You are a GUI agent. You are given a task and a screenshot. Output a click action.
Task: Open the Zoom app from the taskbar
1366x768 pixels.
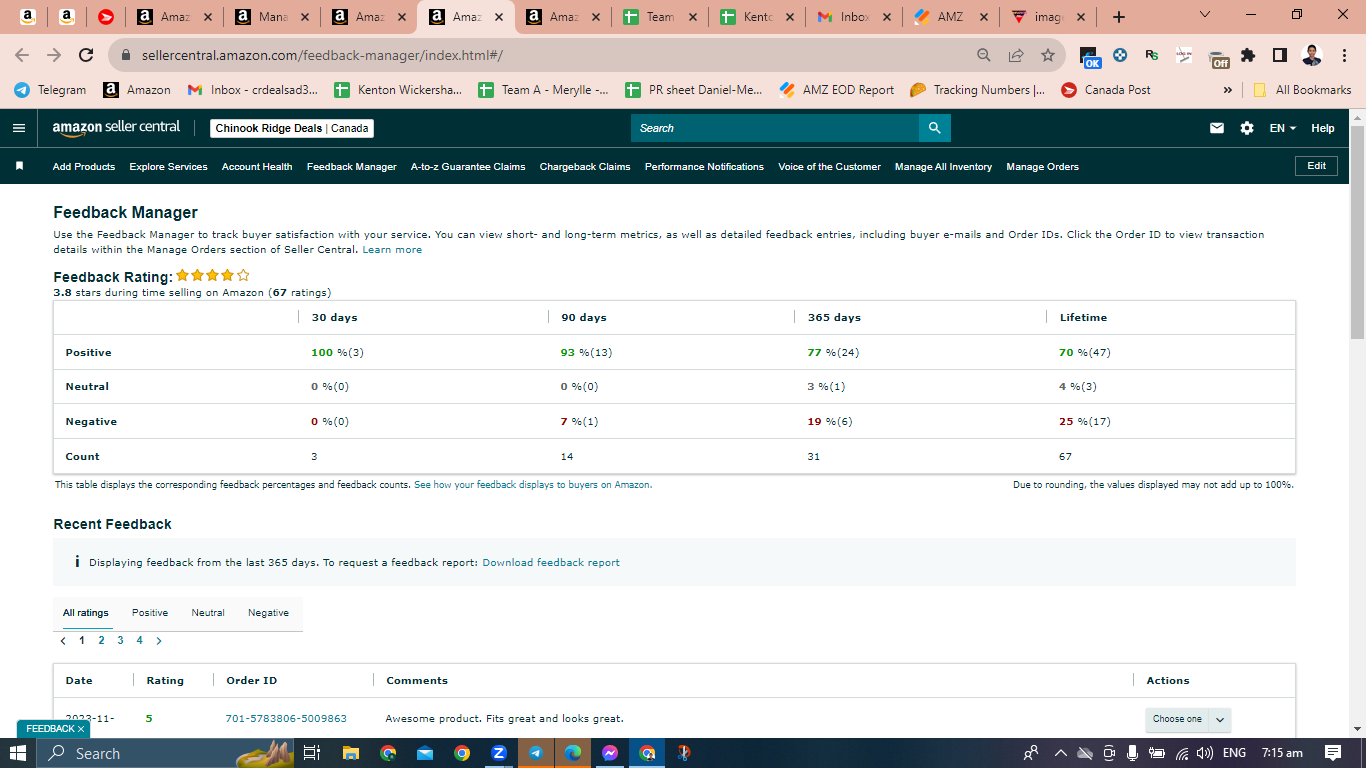[498, 753]
